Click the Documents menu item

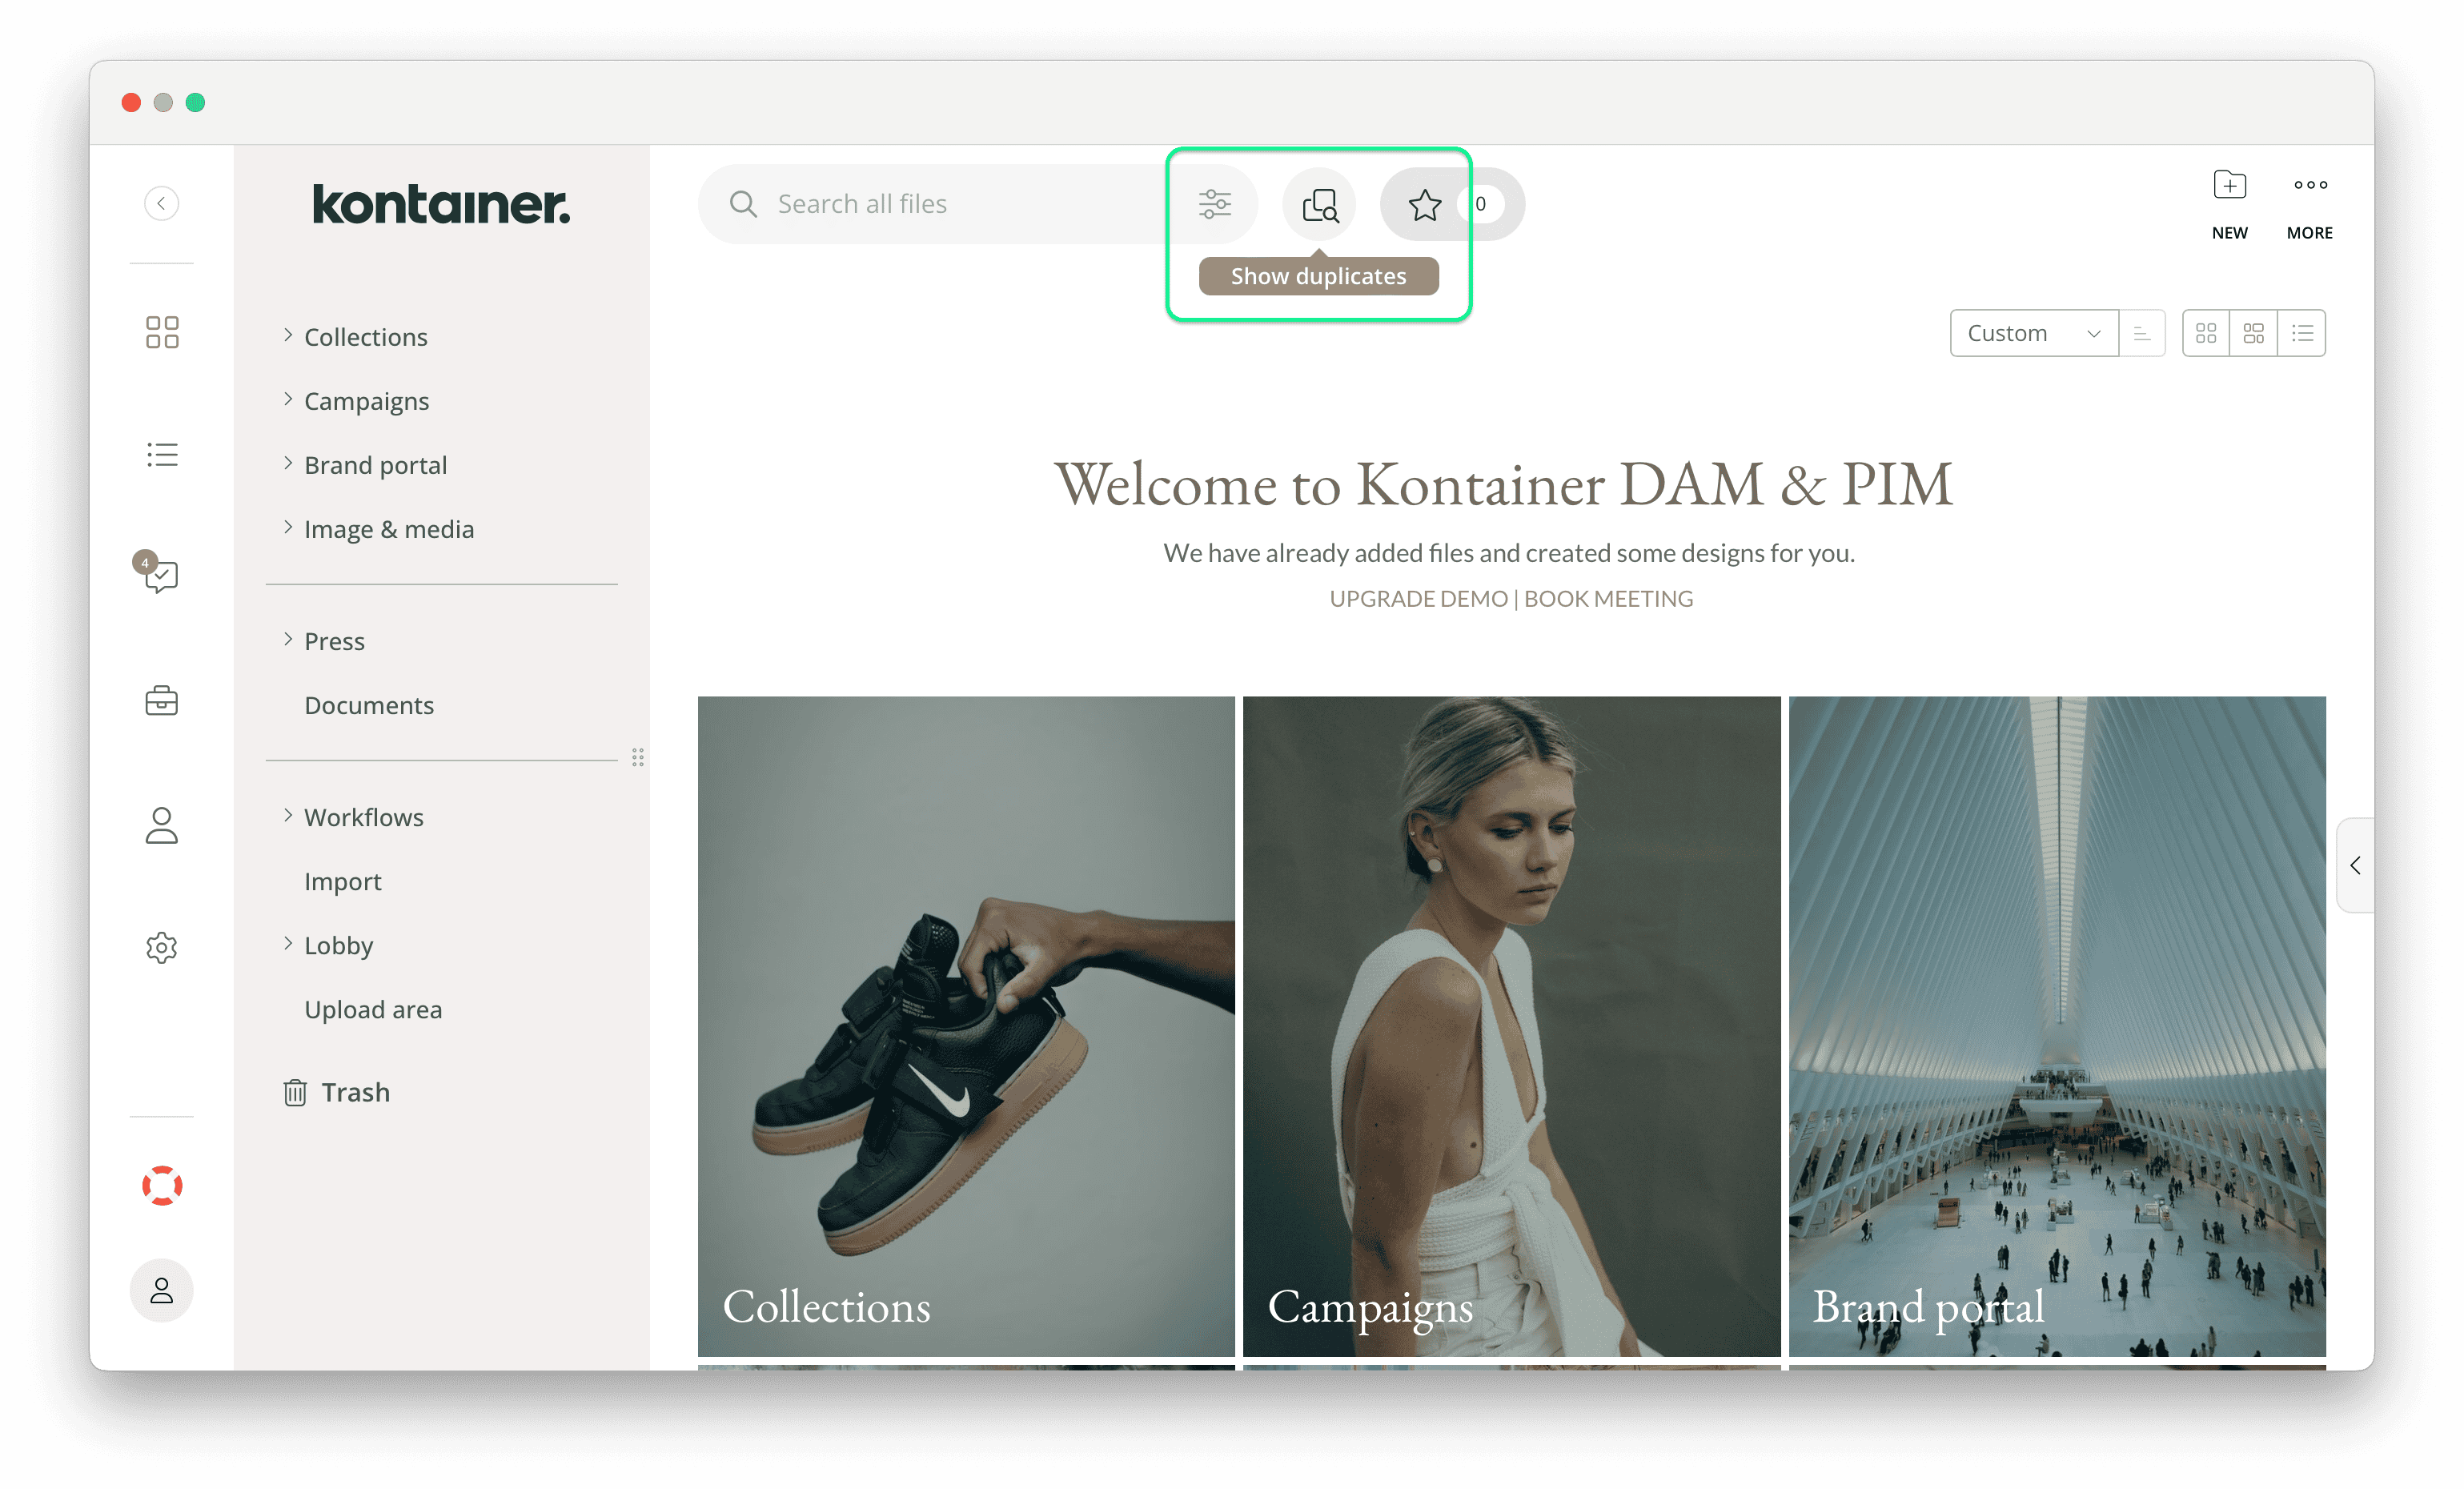[x=368, y=704]
